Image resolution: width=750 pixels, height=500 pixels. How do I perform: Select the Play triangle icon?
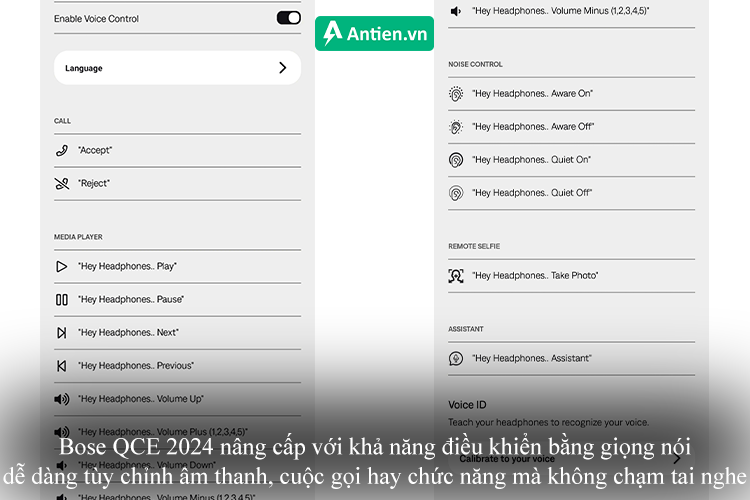coord(62,266)
